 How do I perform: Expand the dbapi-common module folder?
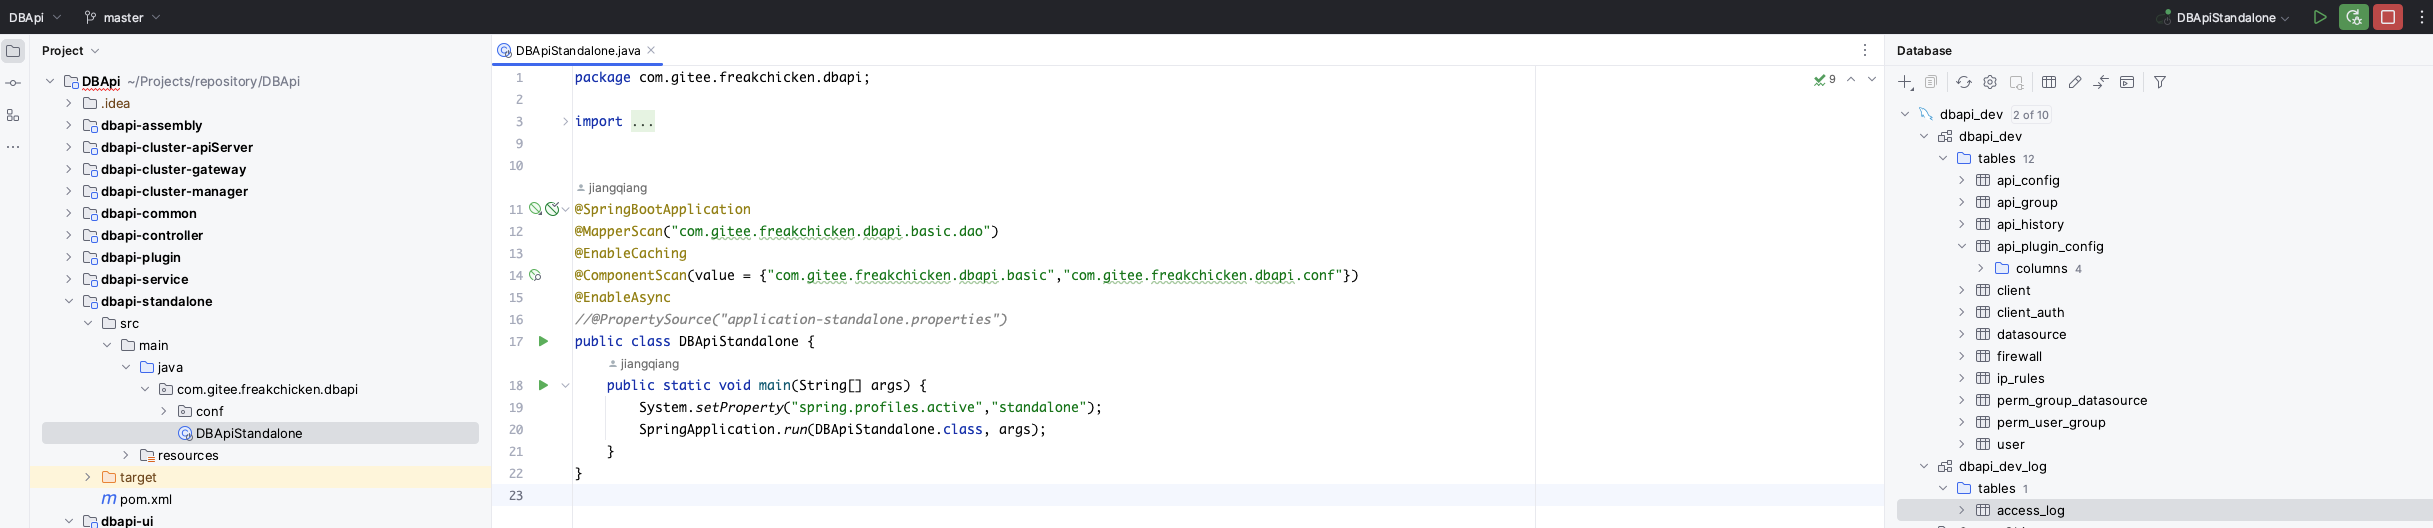68,213
